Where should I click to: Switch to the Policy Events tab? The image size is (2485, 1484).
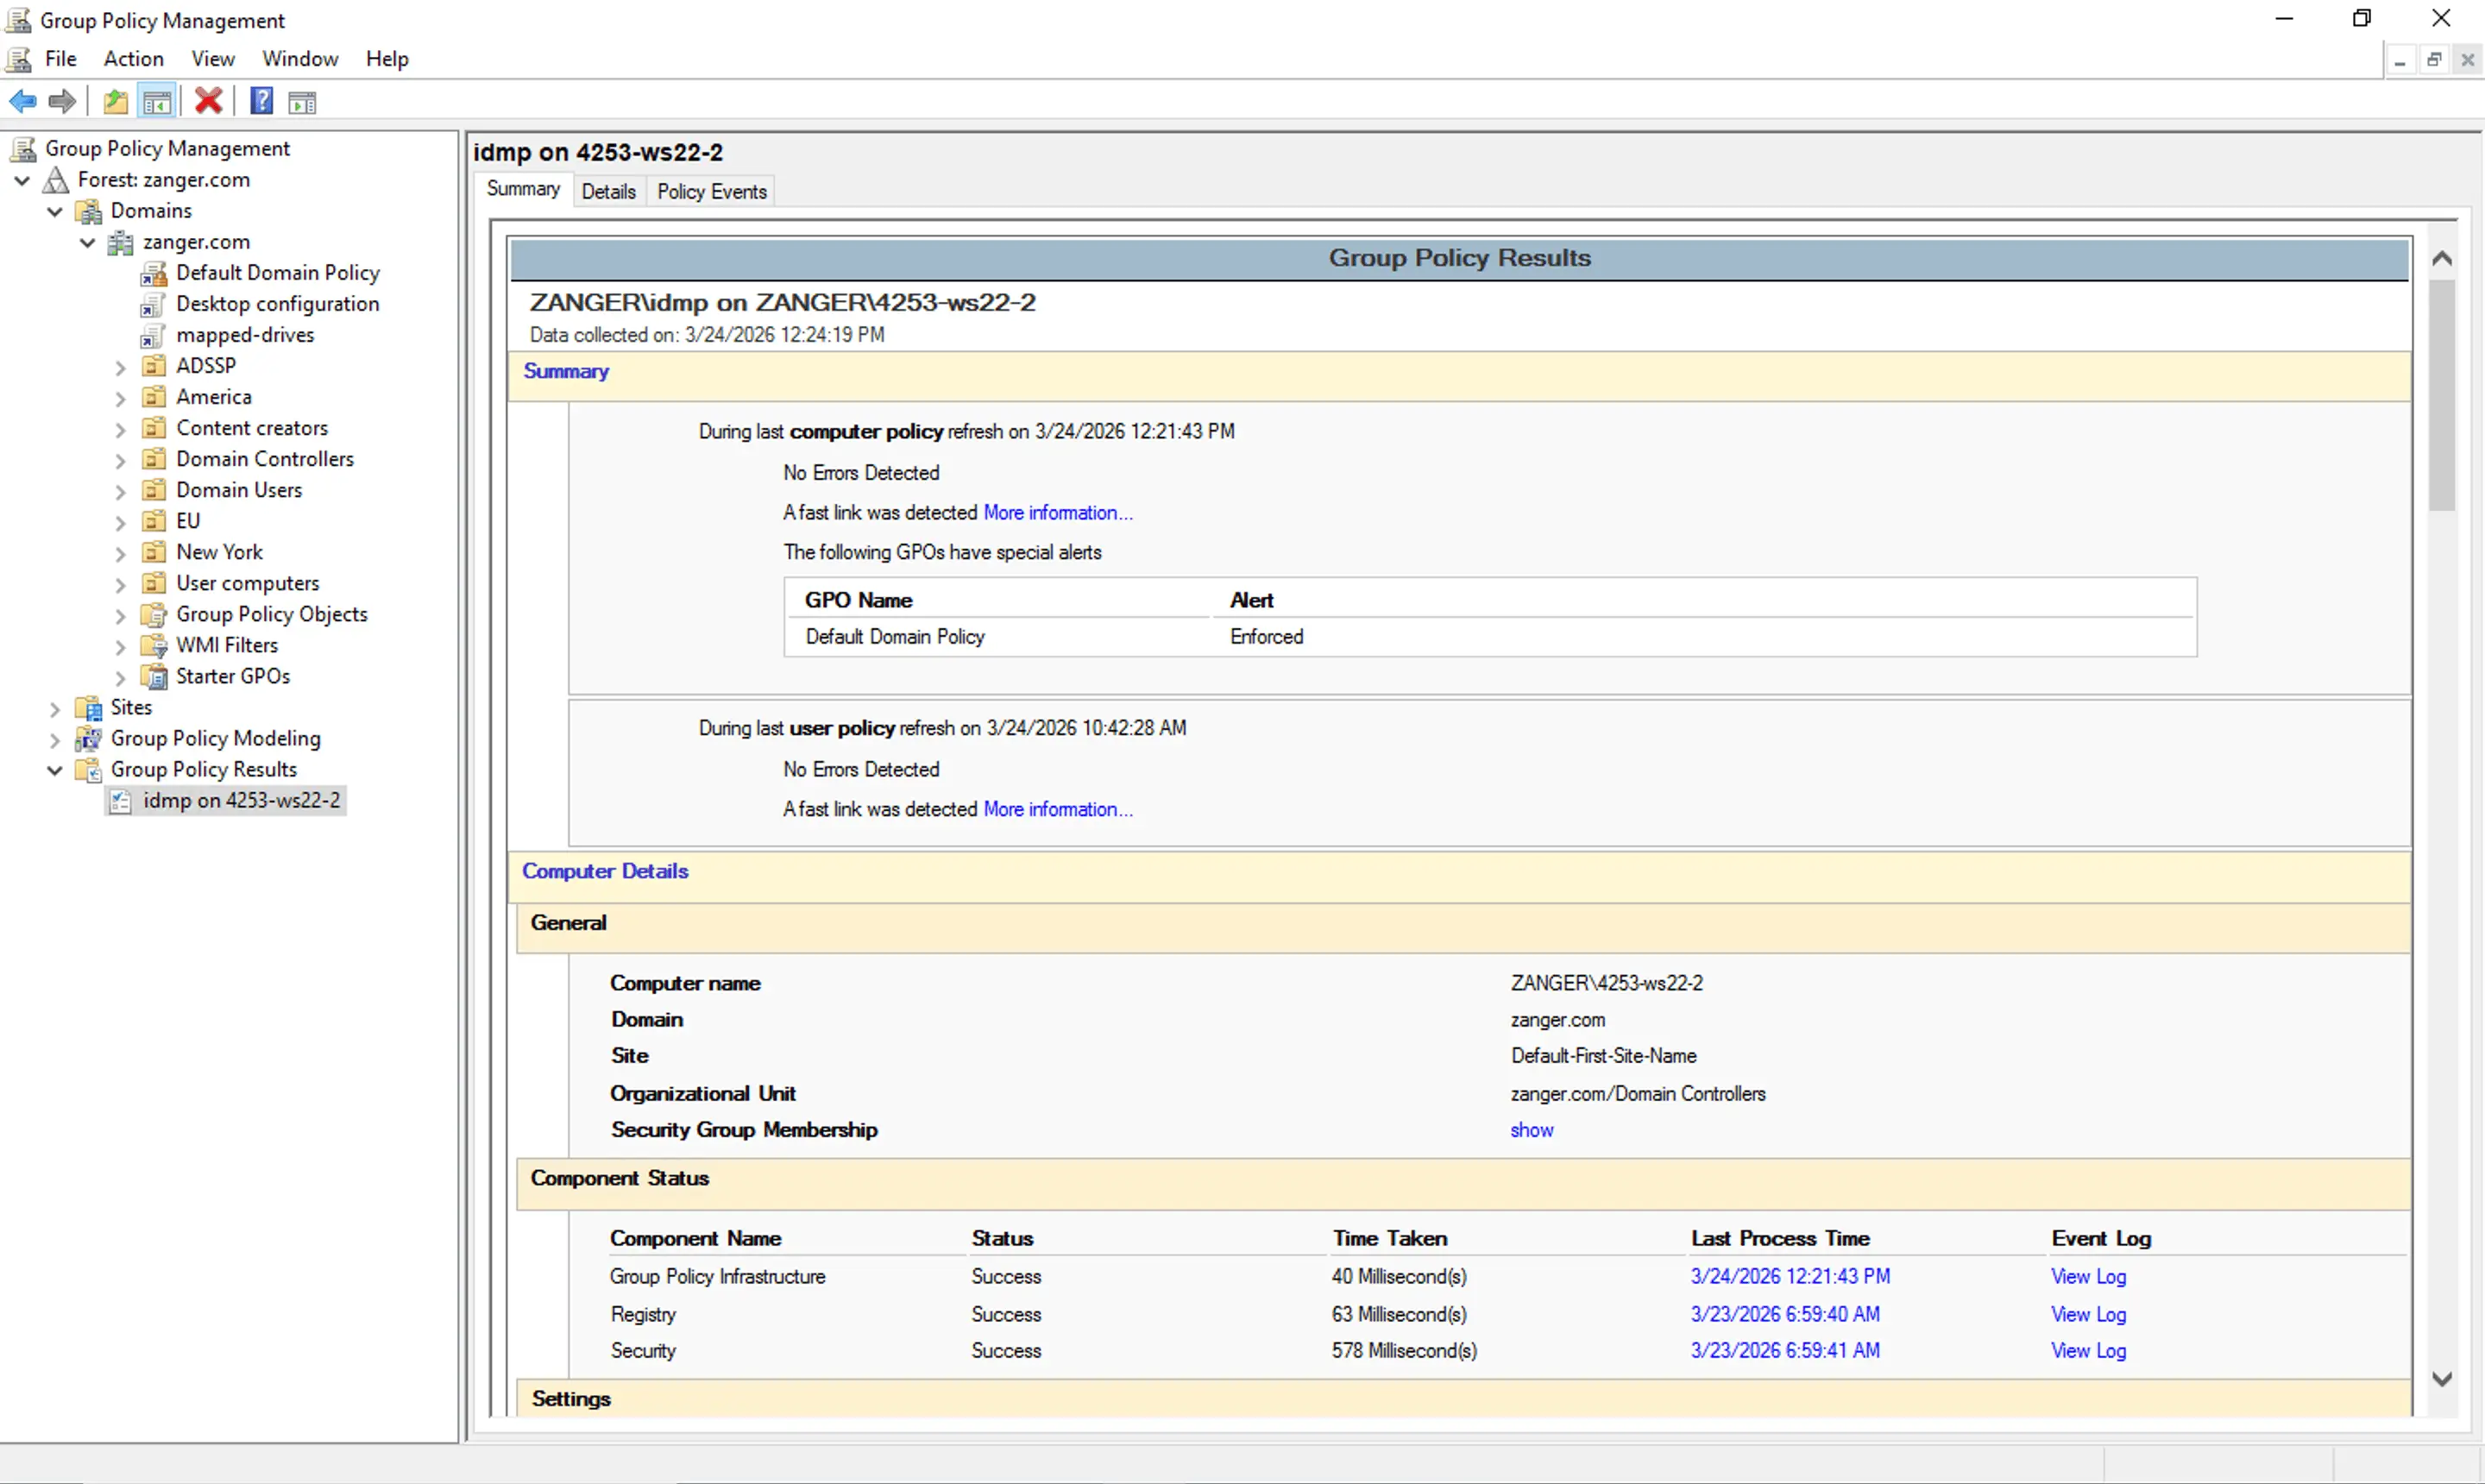[x=710, y=190]
